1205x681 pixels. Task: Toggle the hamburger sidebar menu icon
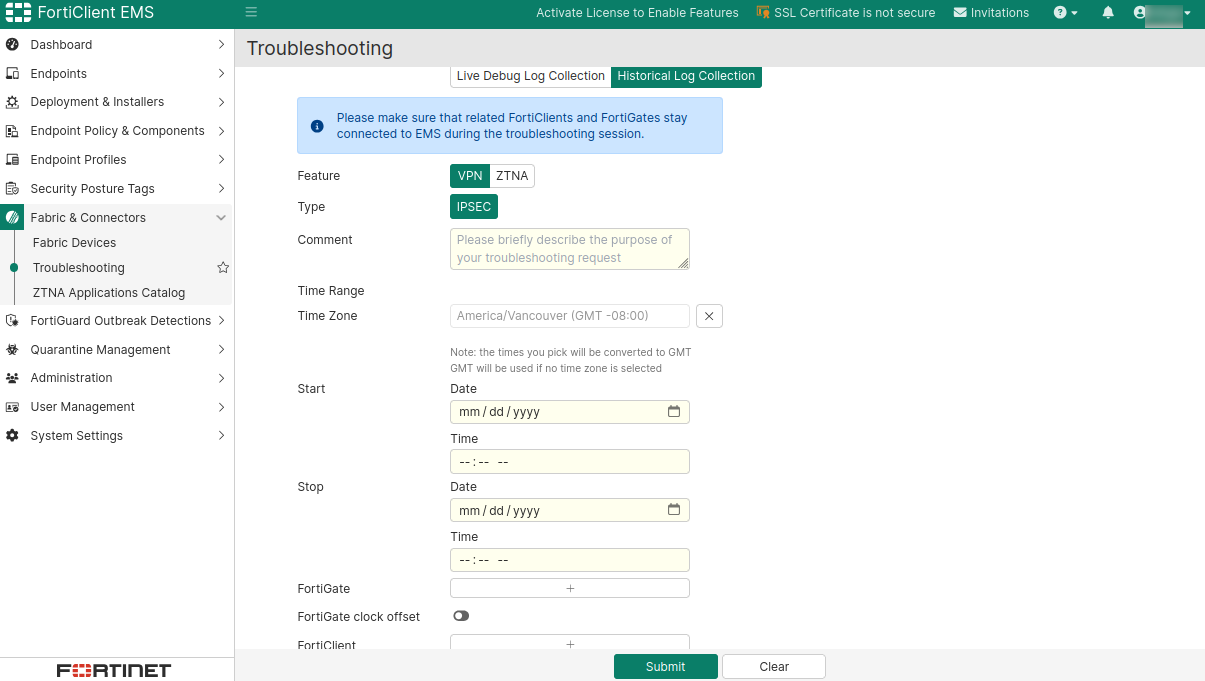click(x=251, y=12)
